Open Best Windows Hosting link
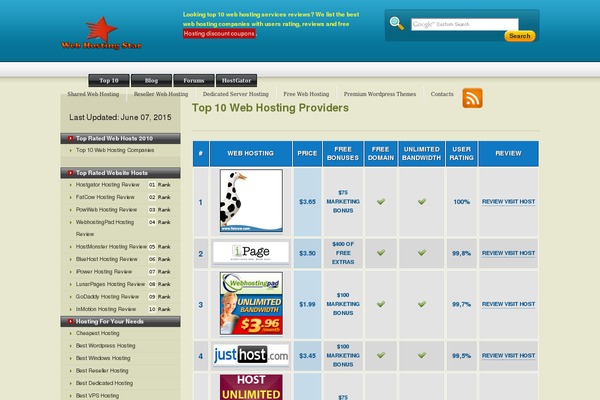 click(x=103, y=358)
